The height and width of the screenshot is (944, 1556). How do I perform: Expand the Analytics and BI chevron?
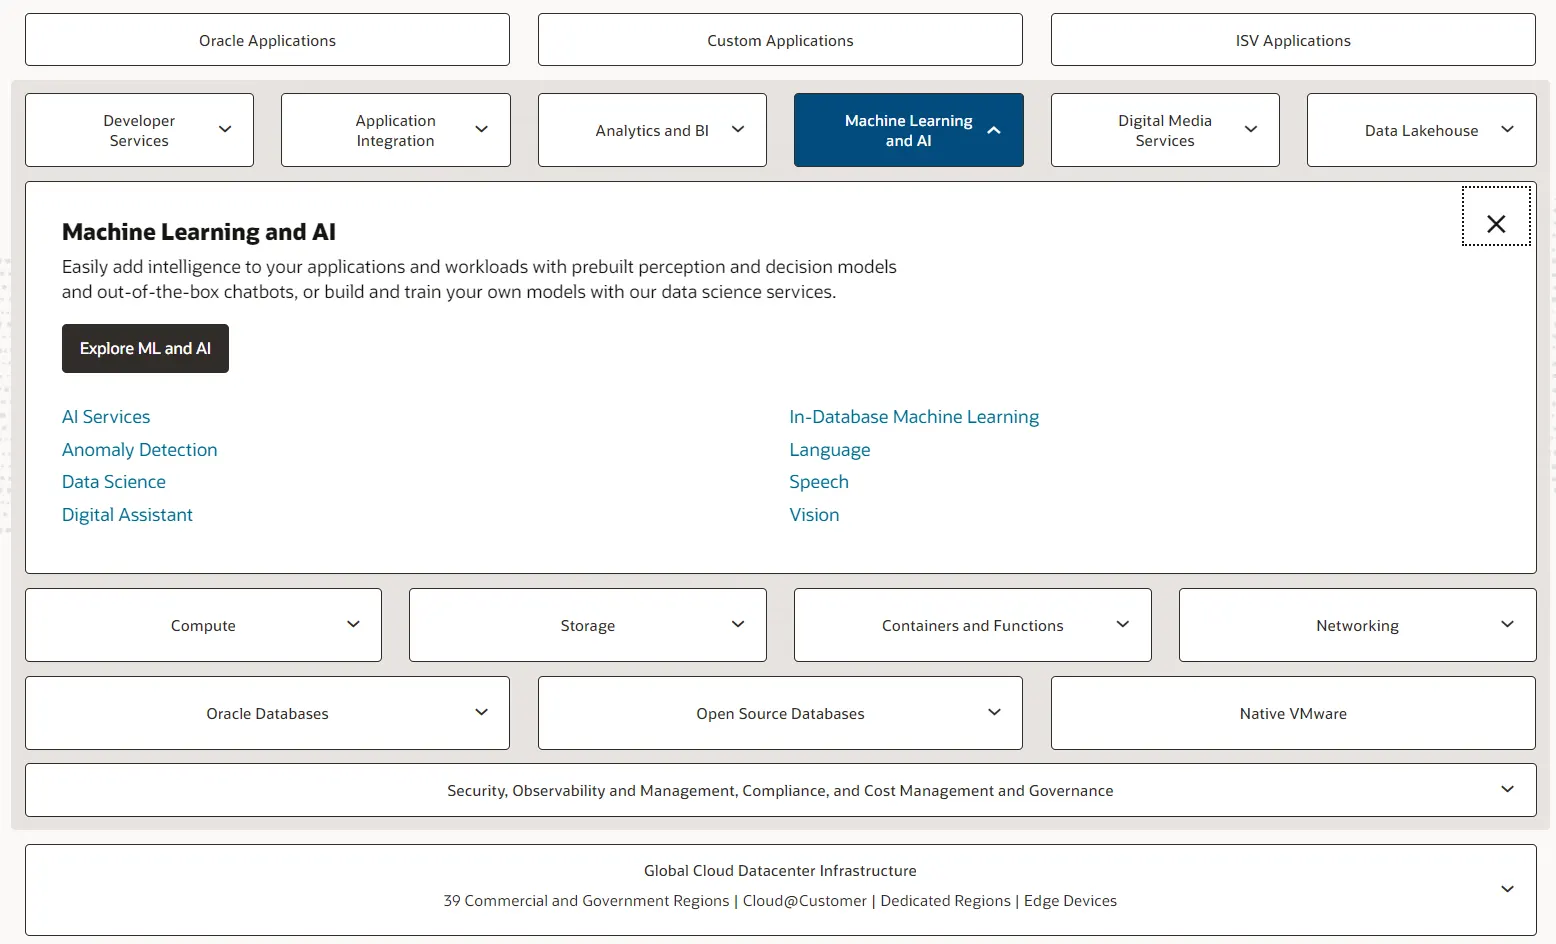coord(738,129)
